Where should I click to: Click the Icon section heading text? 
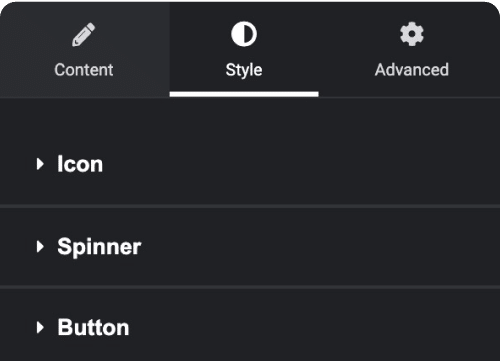click(80, 164)
